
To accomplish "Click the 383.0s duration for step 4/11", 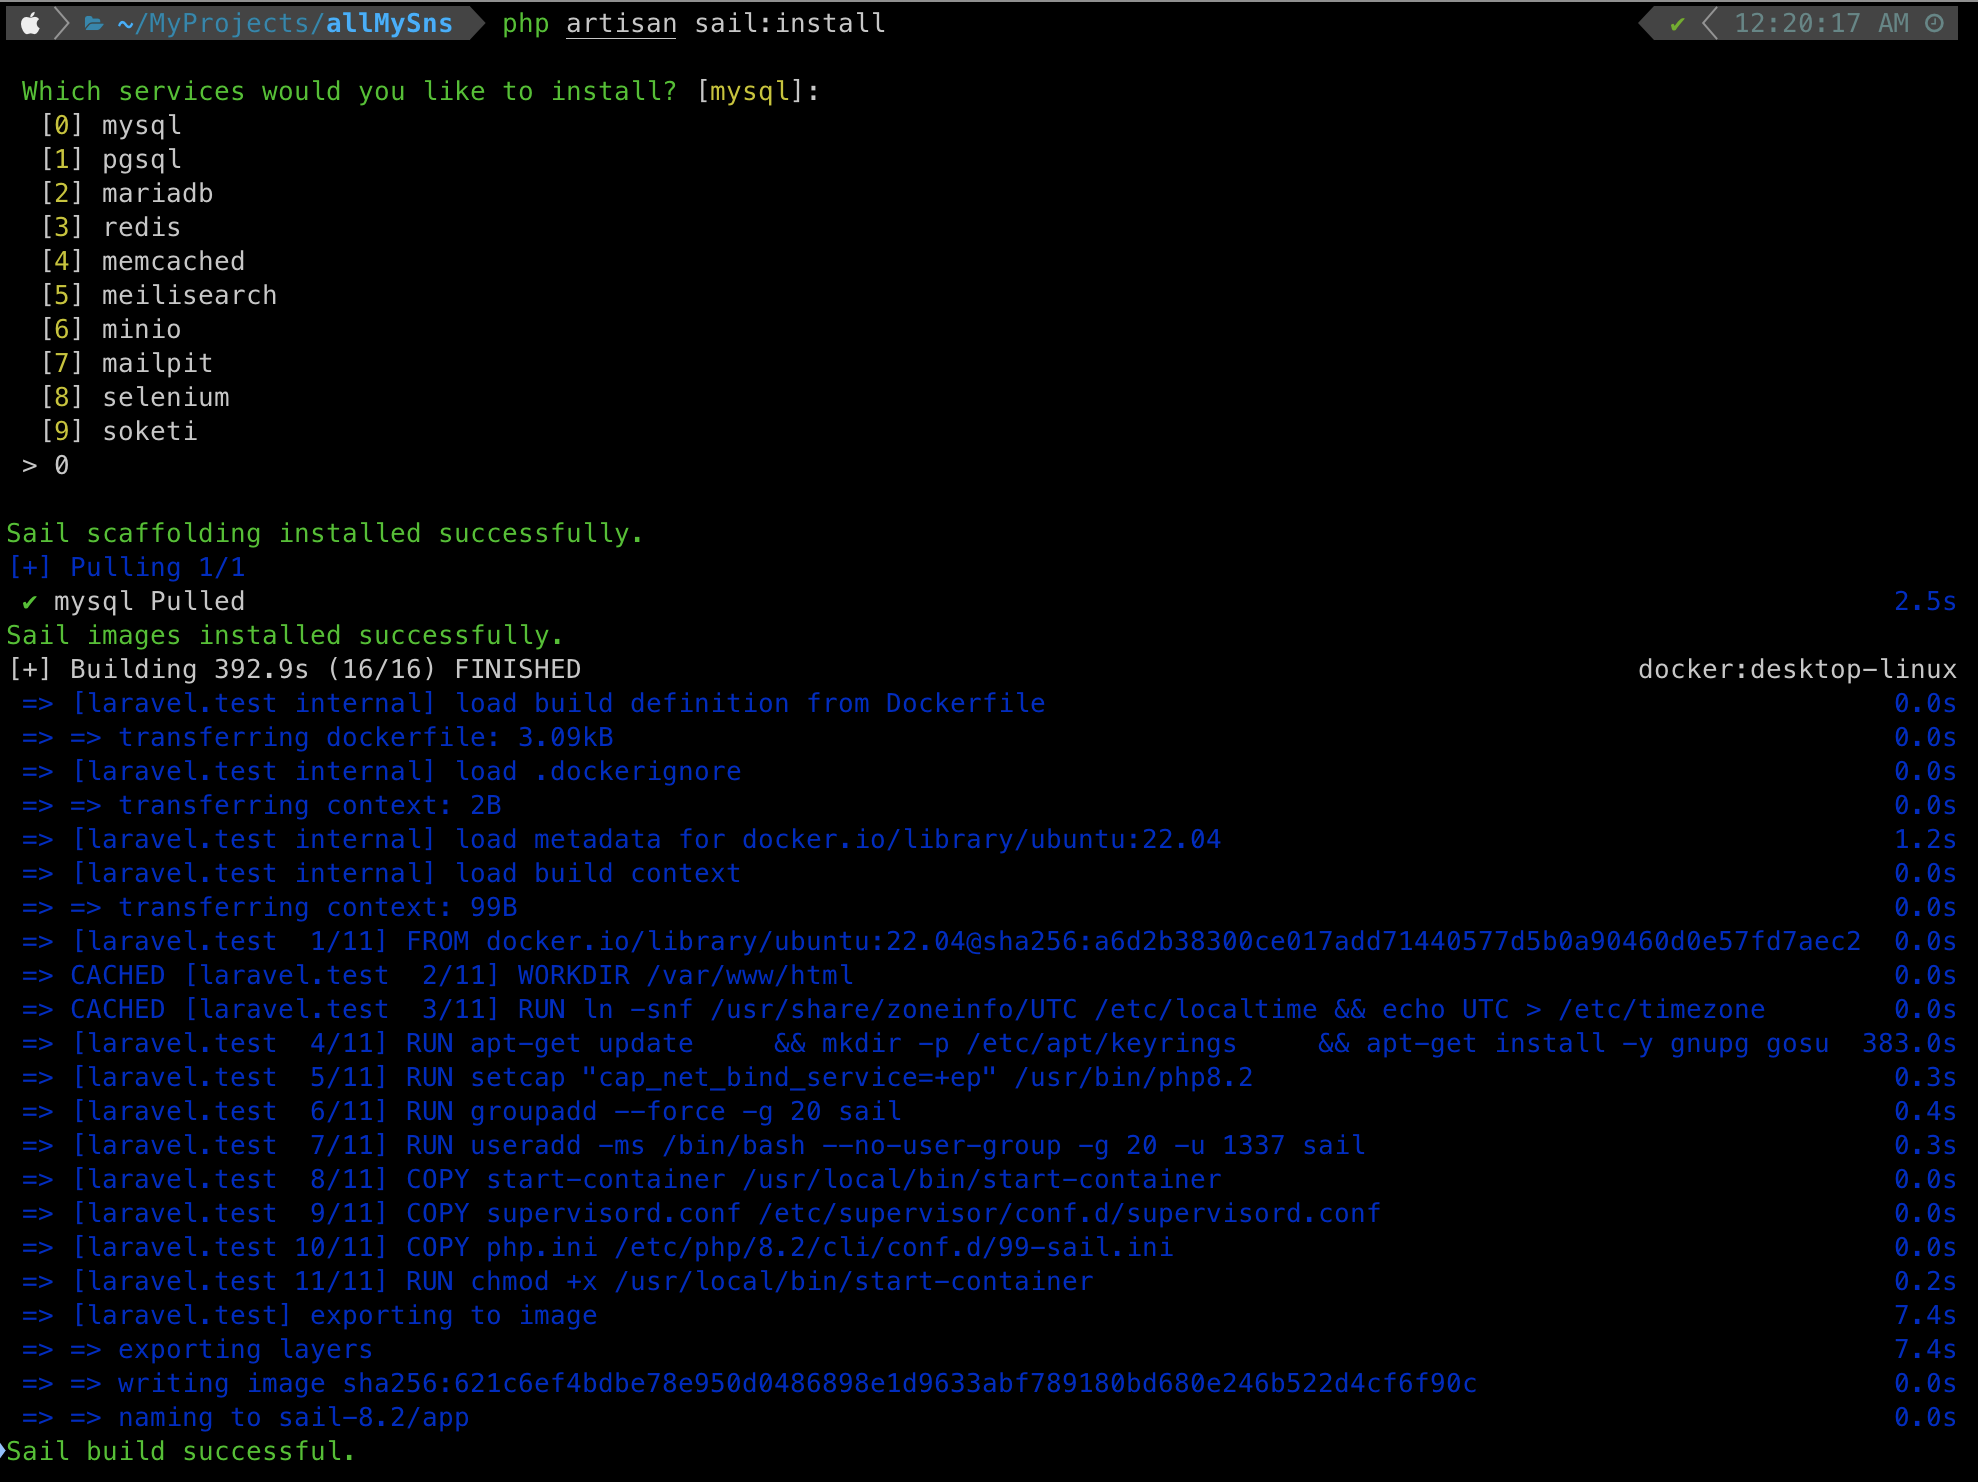I will pyautogui.click(x=1908, y=1044).
